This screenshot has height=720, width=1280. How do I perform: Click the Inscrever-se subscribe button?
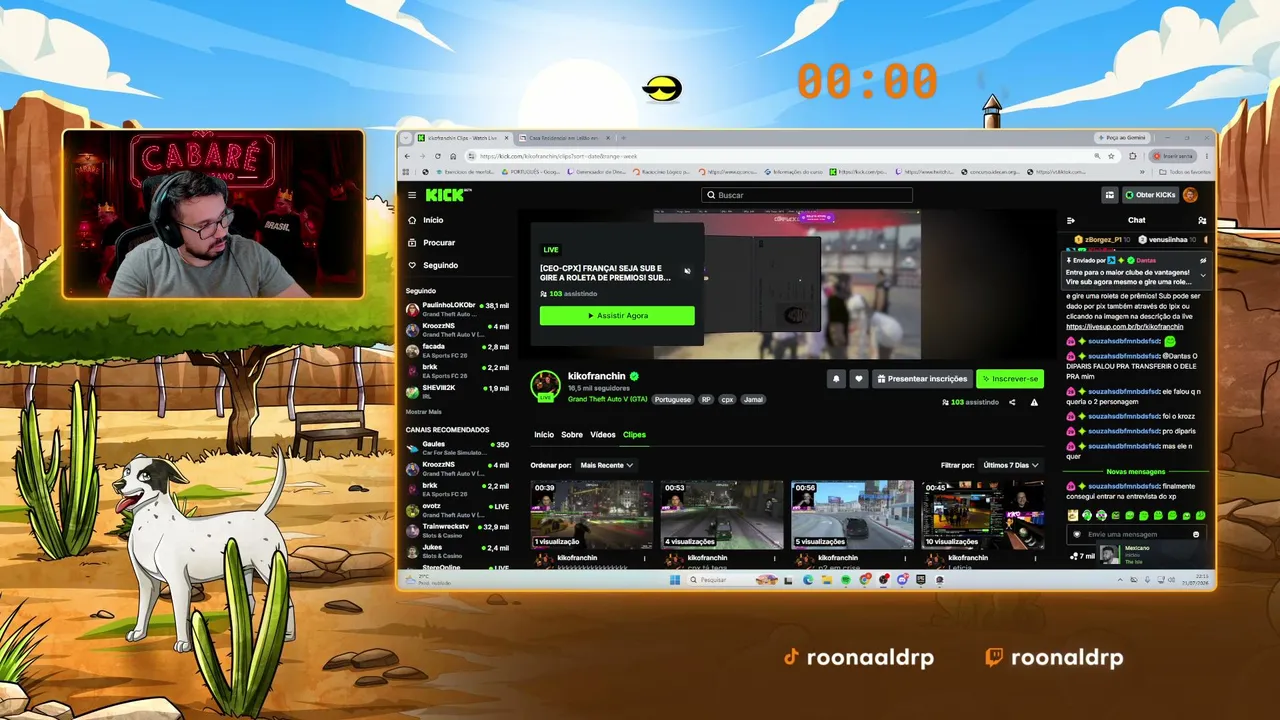click(x=1010, y=379)
